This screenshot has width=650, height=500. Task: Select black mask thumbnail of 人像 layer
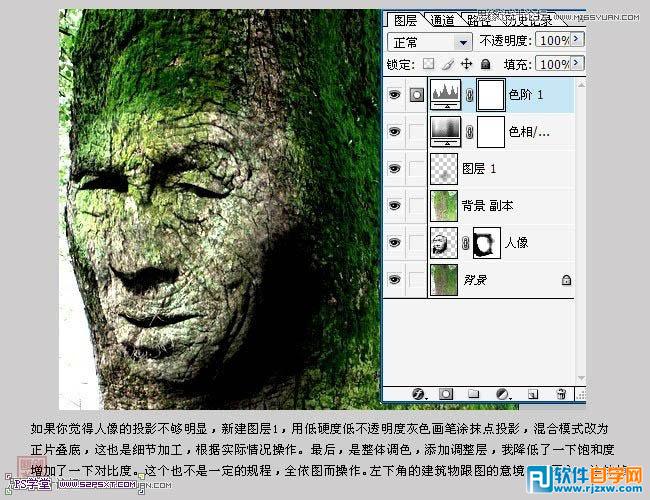pyautogui.click(x=487, y=243)
